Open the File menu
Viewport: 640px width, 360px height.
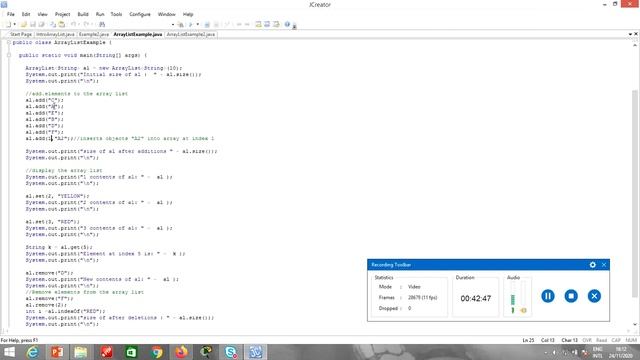tap(11, 14)
